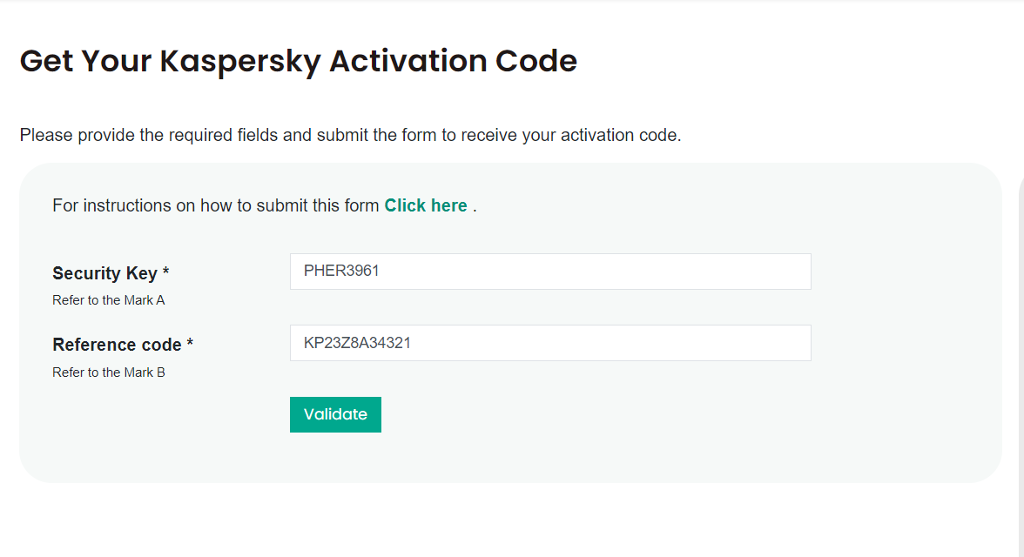
Task: Click the entered text PHER3961
Action: click(x=341, y=271)
